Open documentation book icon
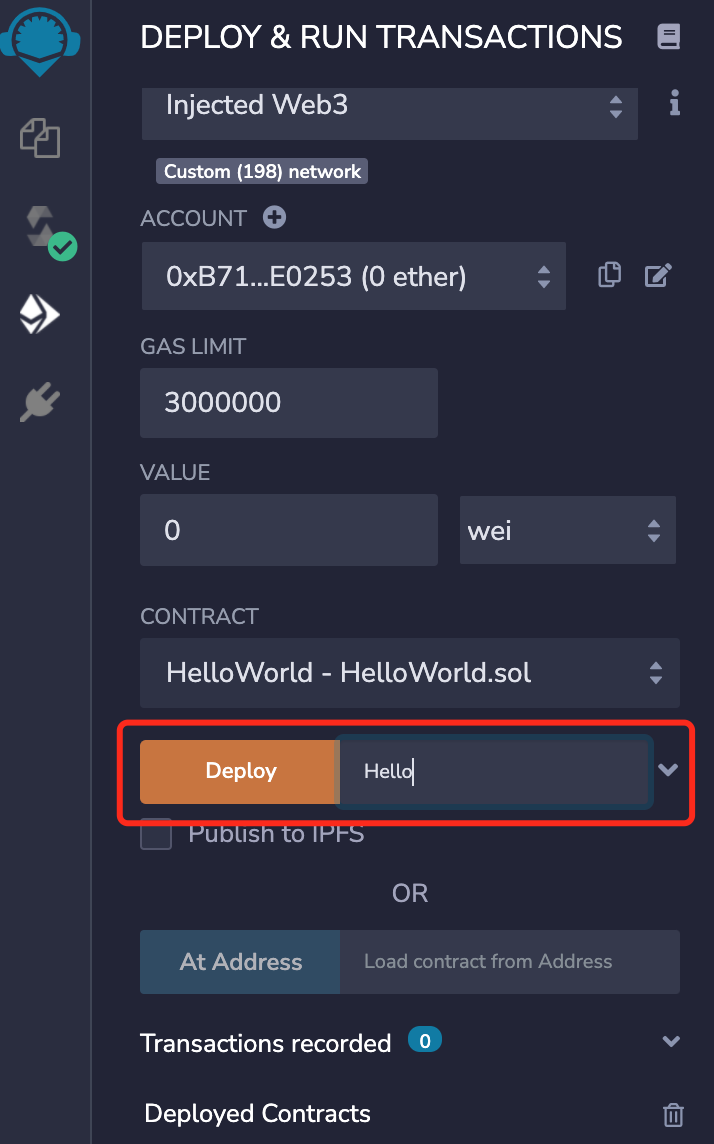 click(668, 36)
